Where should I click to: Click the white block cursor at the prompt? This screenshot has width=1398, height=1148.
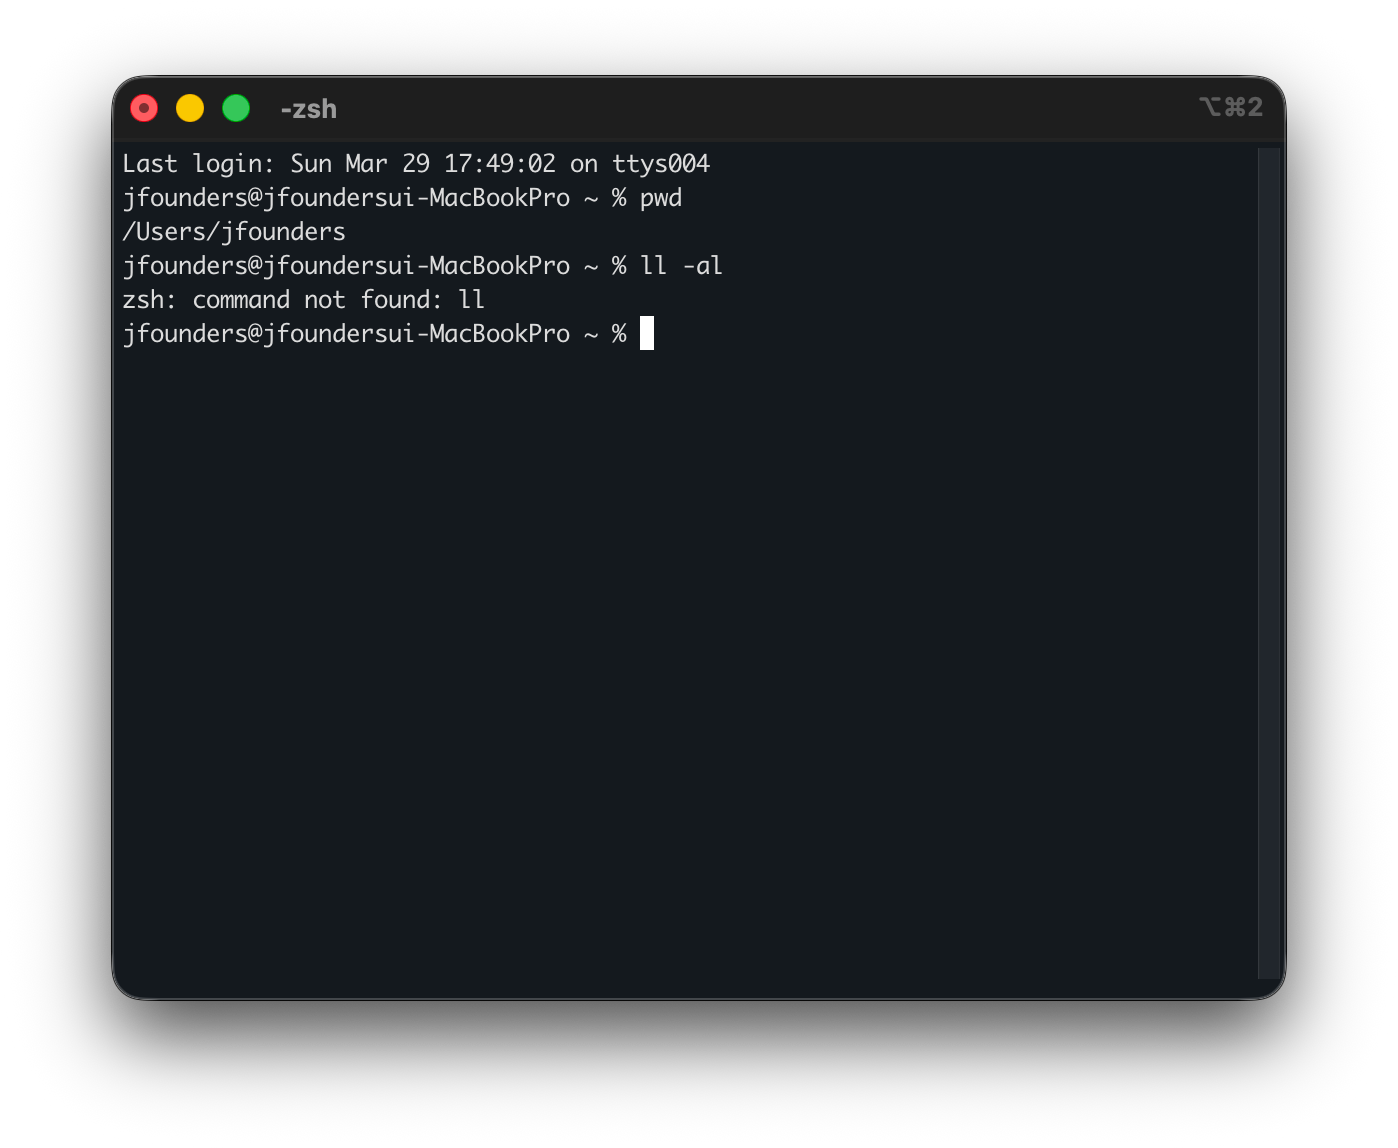click(647, 333)
